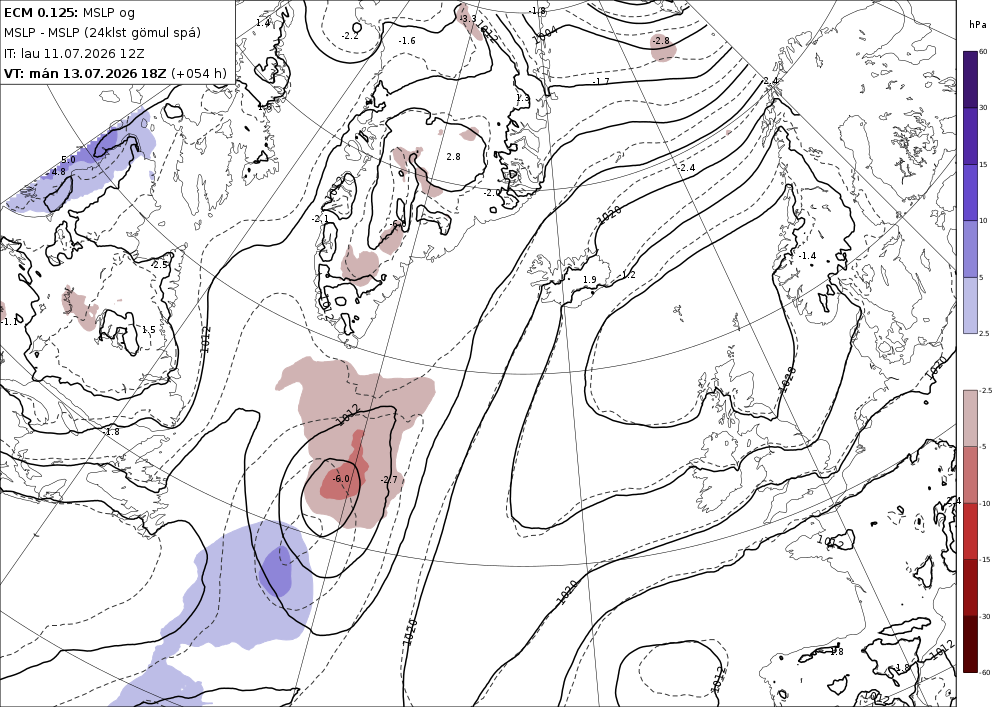Click the '-1.6' value label

(407, 40)
